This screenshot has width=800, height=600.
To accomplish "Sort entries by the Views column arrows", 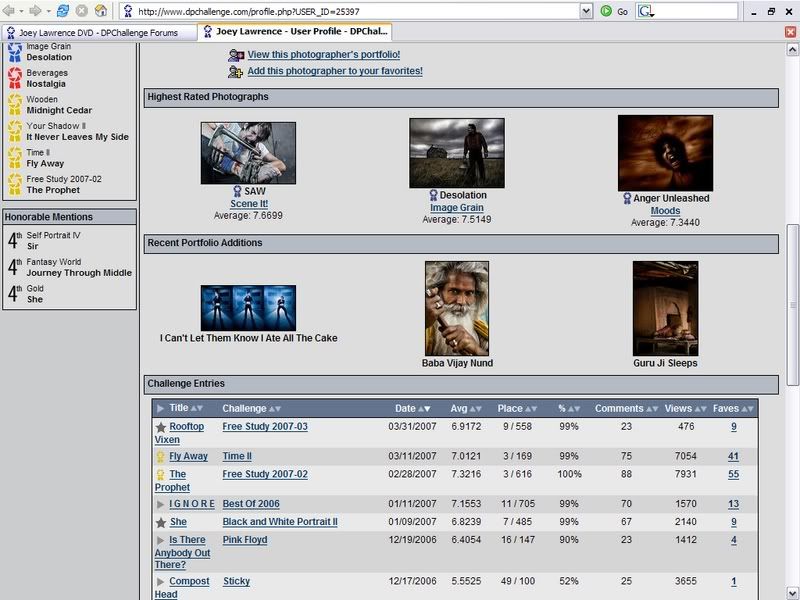I will tap(701, 409).
